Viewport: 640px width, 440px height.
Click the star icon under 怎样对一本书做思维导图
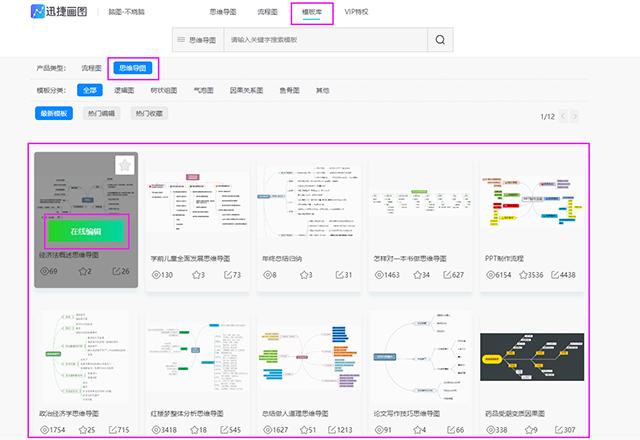pos(417,275)
